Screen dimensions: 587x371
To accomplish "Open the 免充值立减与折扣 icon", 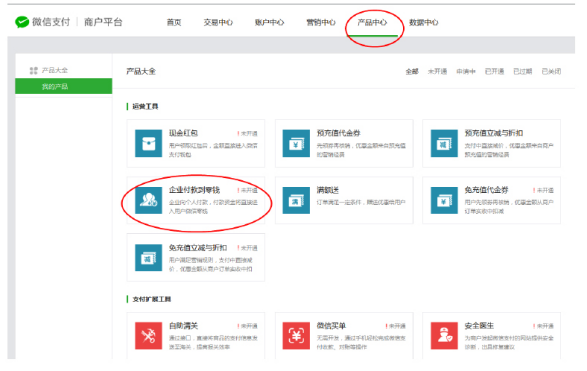I will point(149,258).
